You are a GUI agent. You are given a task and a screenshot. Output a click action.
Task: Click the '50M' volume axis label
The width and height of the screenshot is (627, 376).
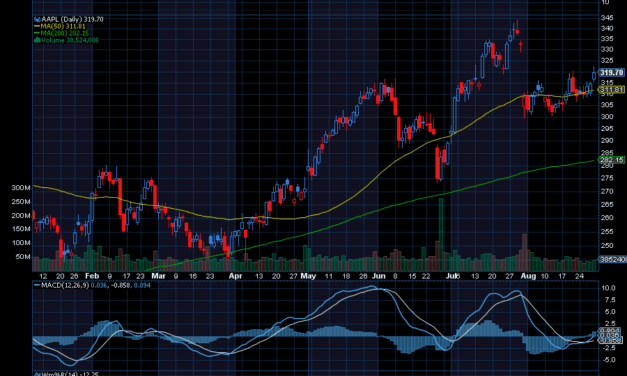click(x=23, y=257)
